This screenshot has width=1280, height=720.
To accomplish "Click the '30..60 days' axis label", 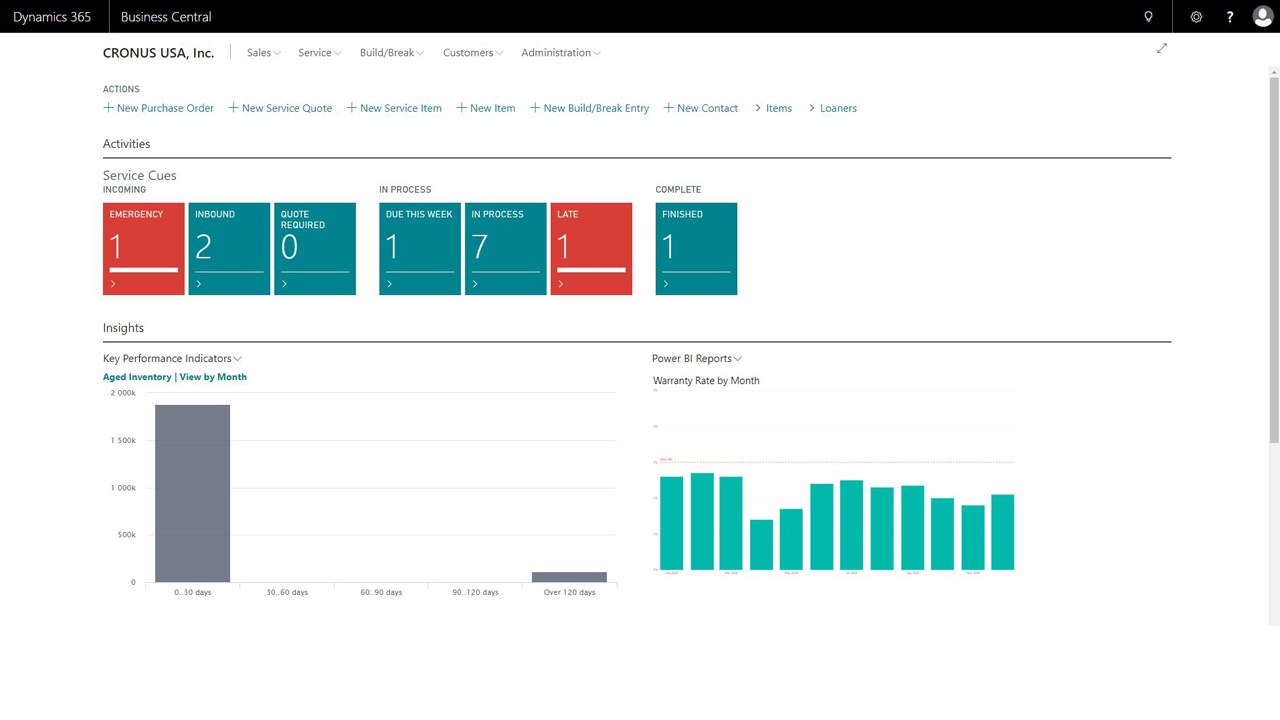I will point(287,593).
